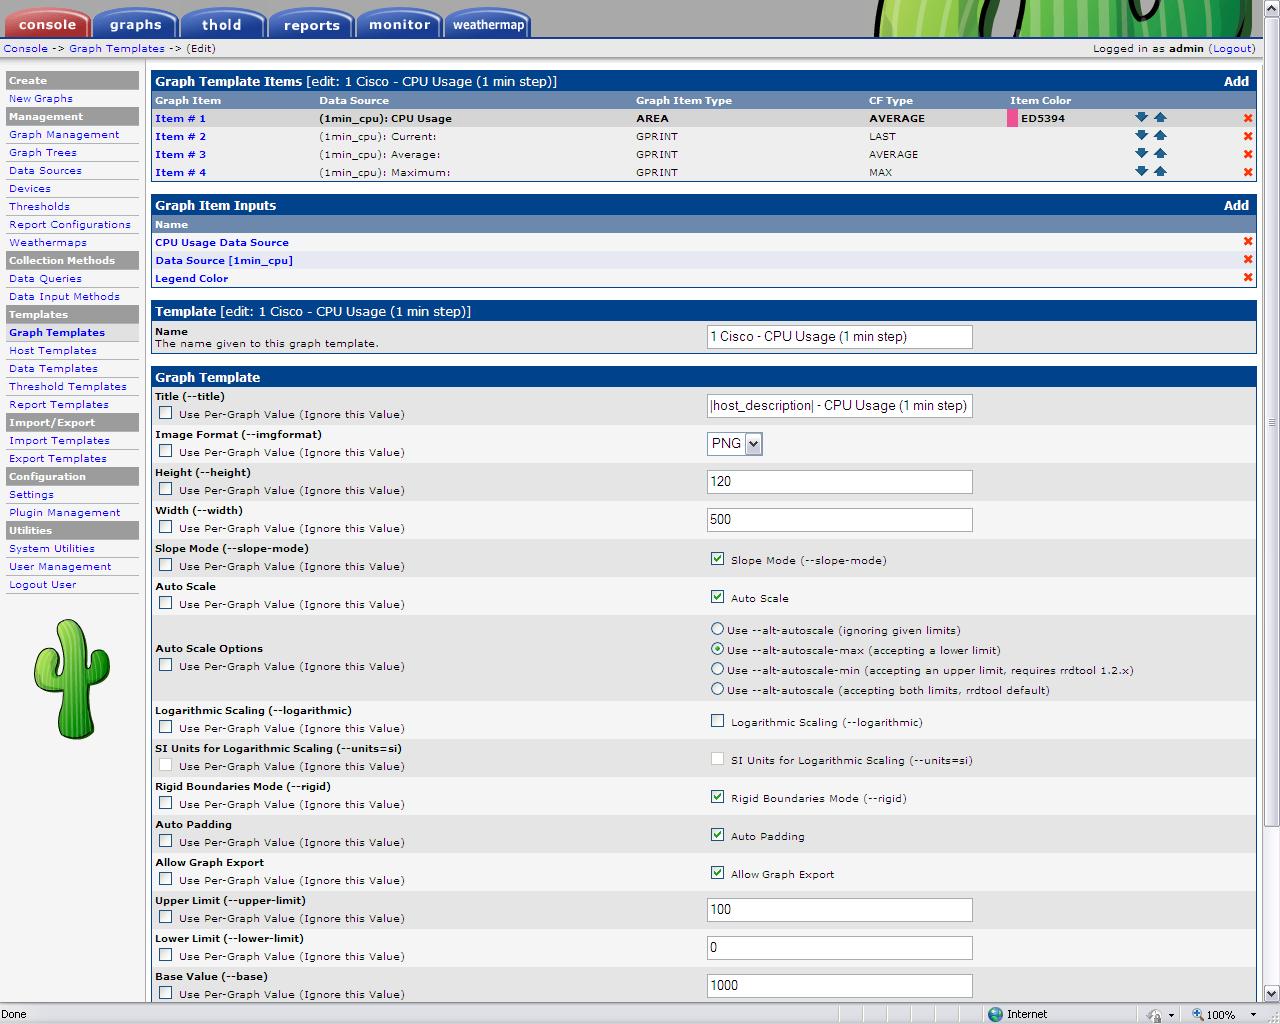The image size is (1280, 1024).
Task: Open Devices in sidebar
Action: click(30, 188)
